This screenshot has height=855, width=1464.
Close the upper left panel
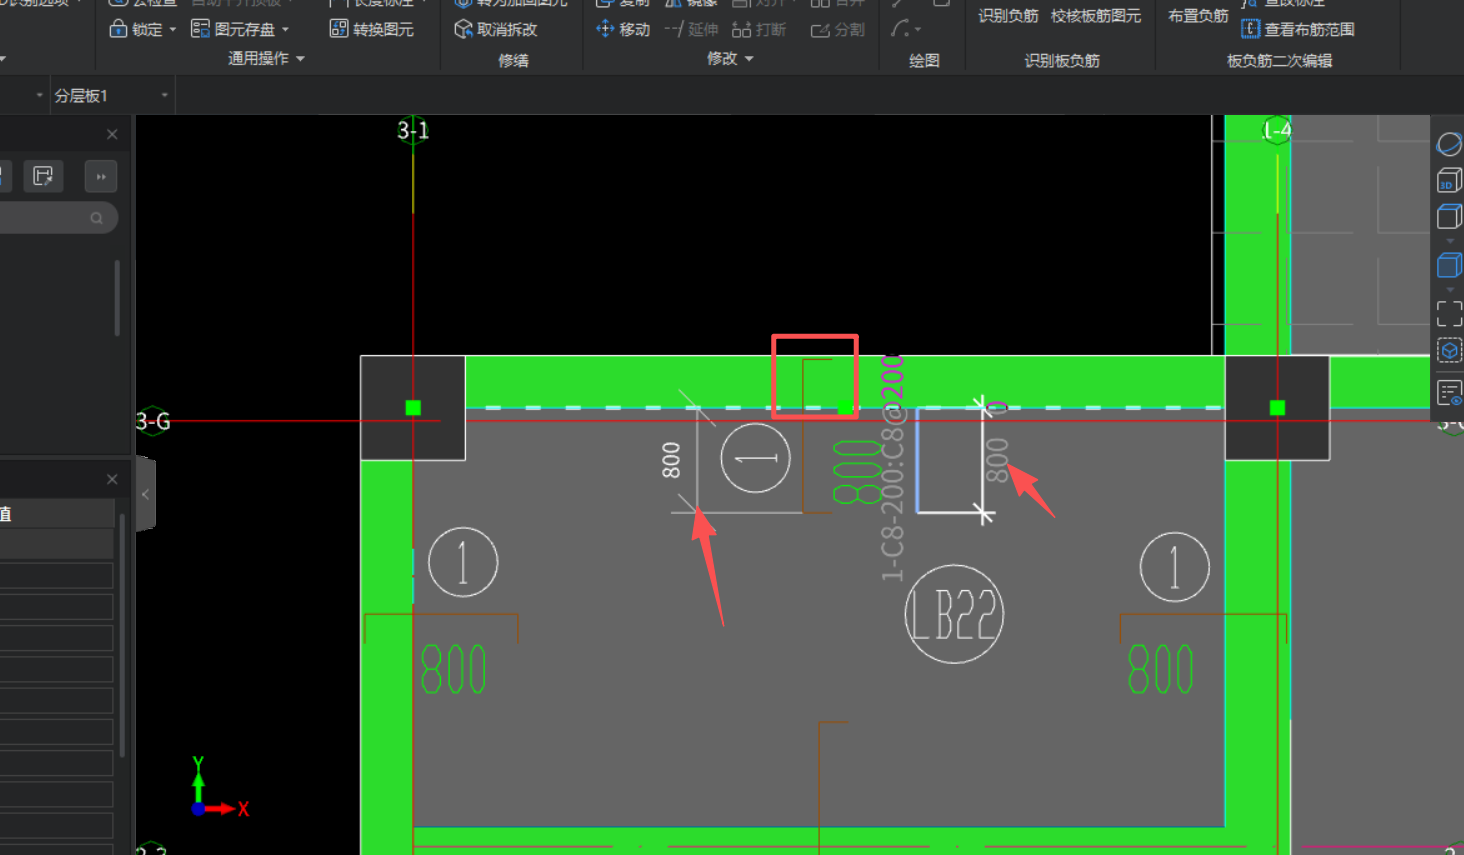(x=112, y=134)
